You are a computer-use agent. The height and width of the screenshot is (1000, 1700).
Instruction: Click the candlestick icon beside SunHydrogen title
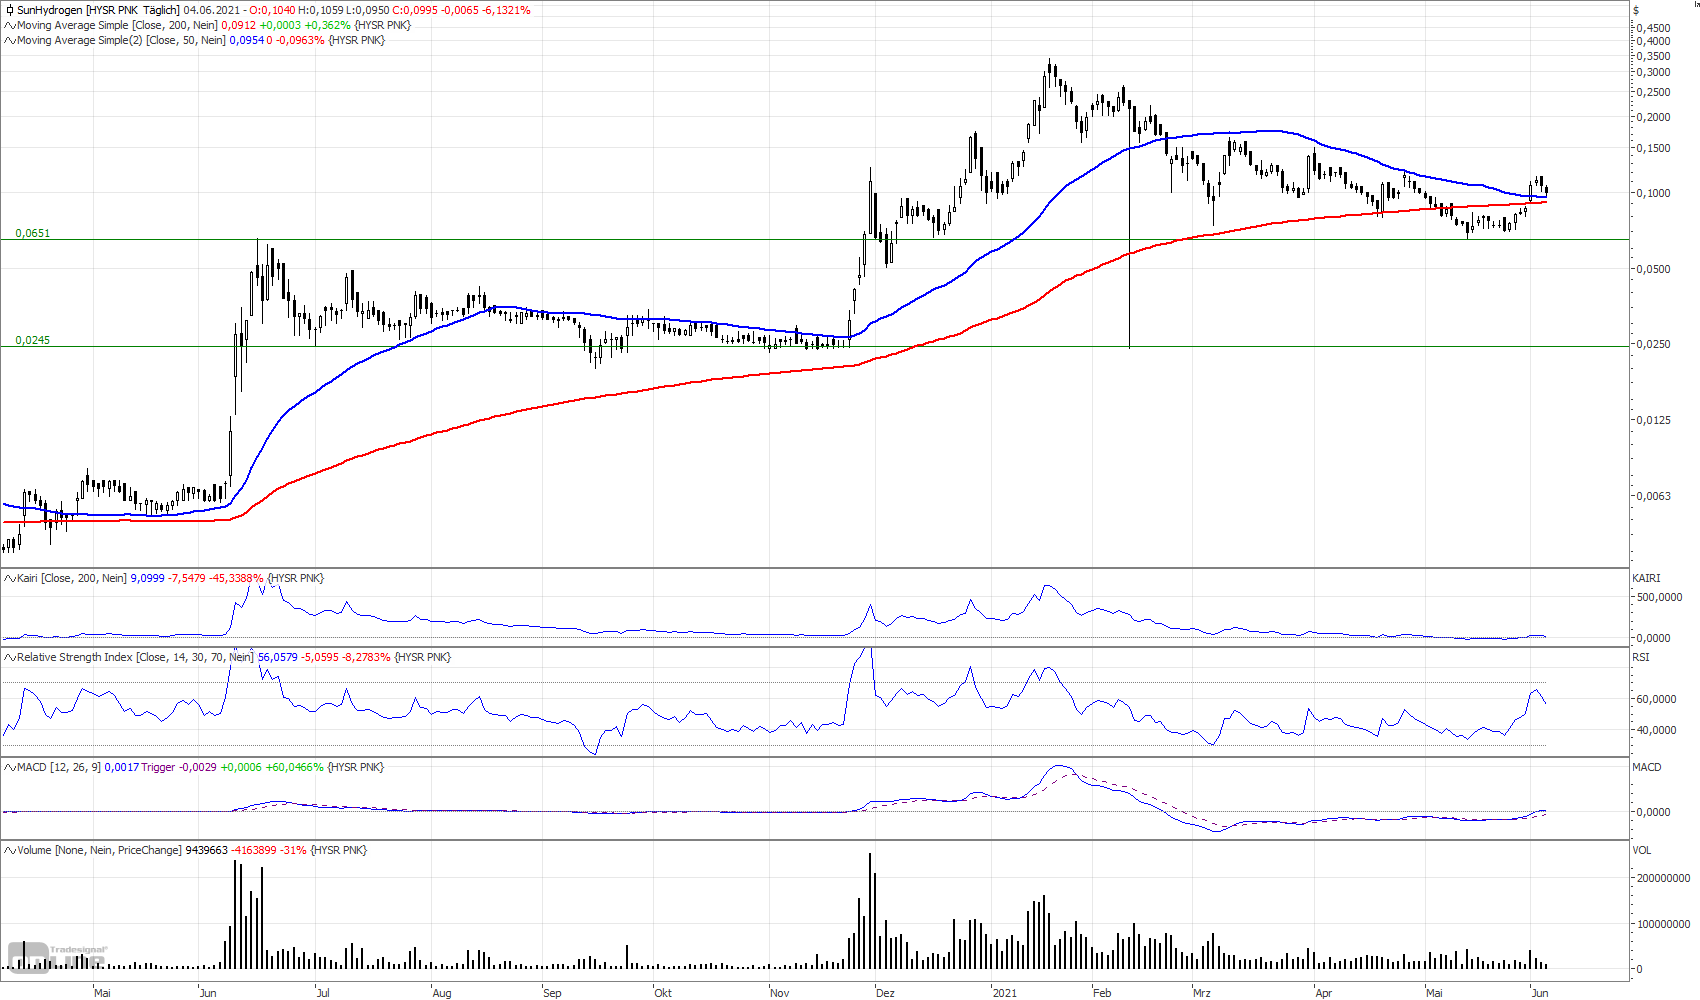pos(10,10)
